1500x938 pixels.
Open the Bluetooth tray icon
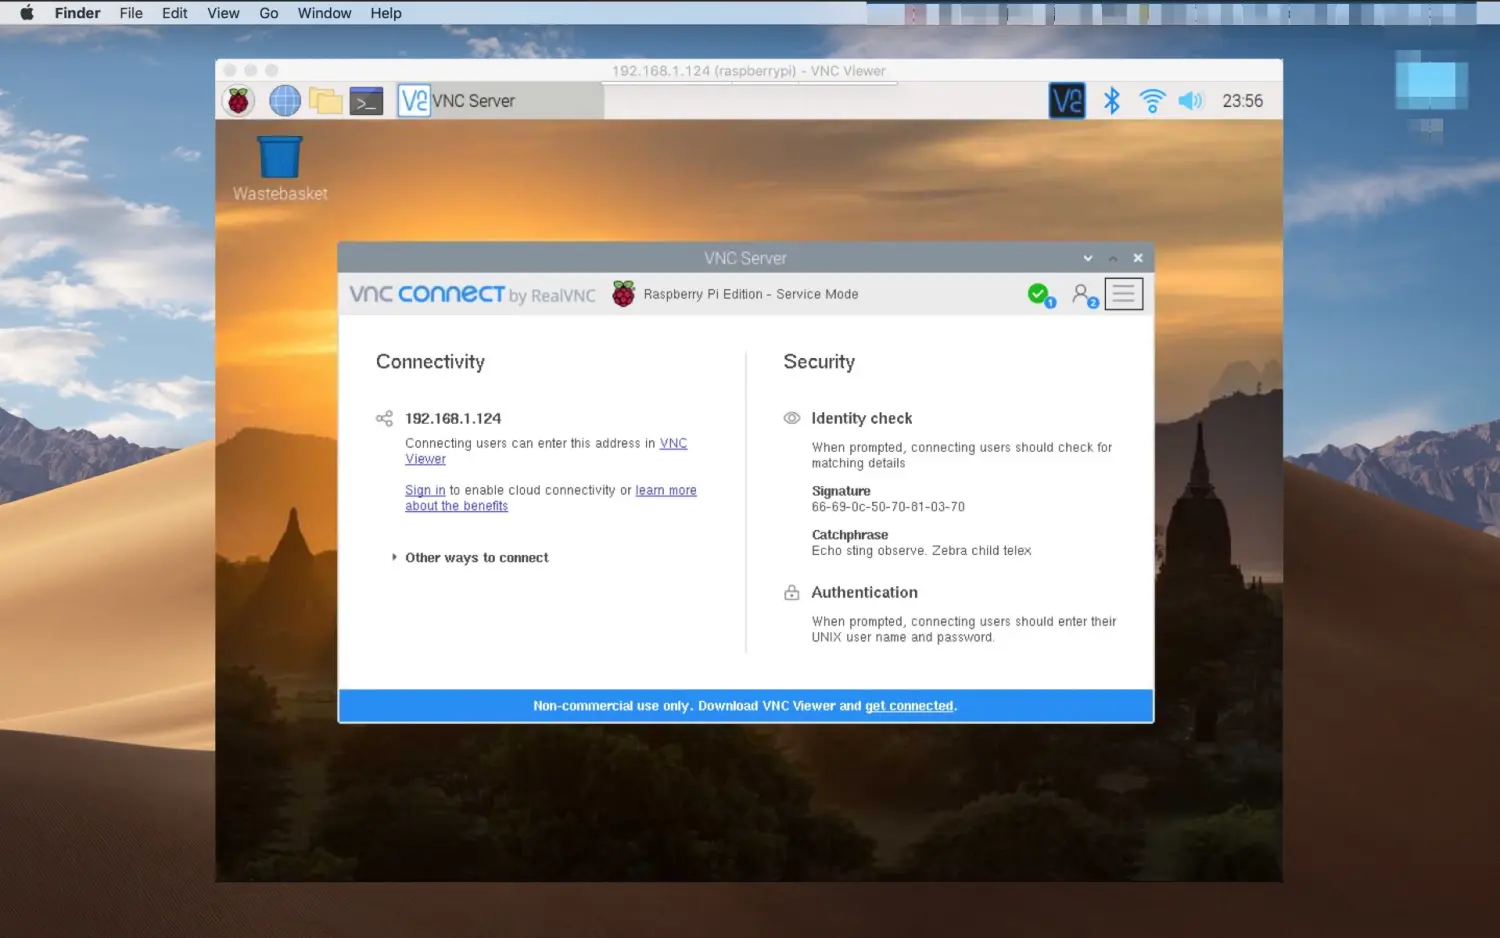[x=1111, y=101]
